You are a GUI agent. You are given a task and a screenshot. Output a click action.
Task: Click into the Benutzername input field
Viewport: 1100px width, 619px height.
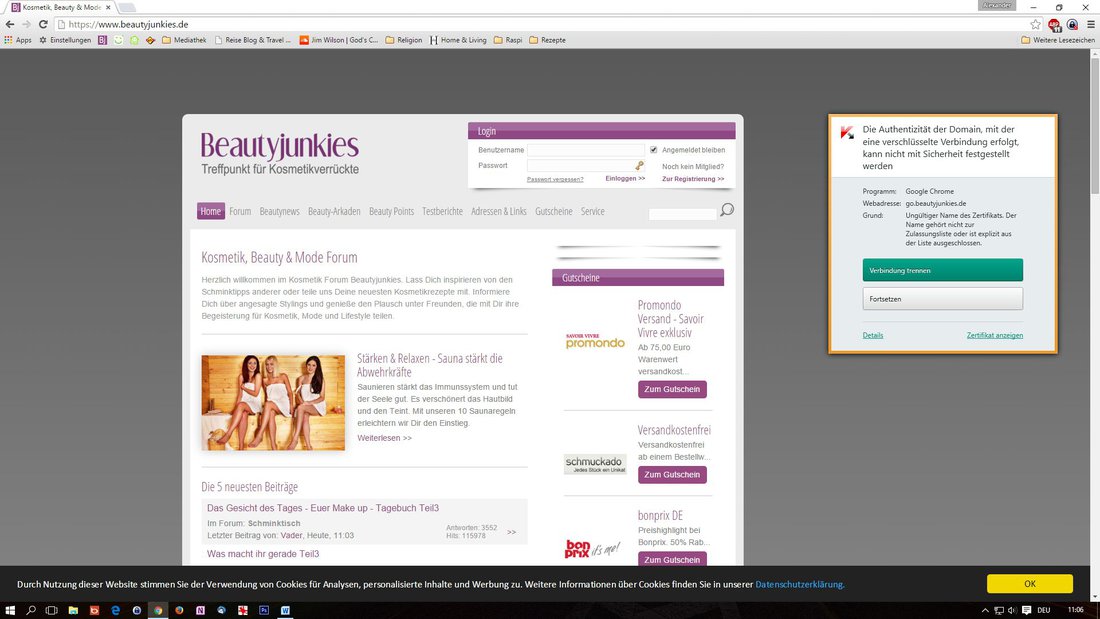586,150
